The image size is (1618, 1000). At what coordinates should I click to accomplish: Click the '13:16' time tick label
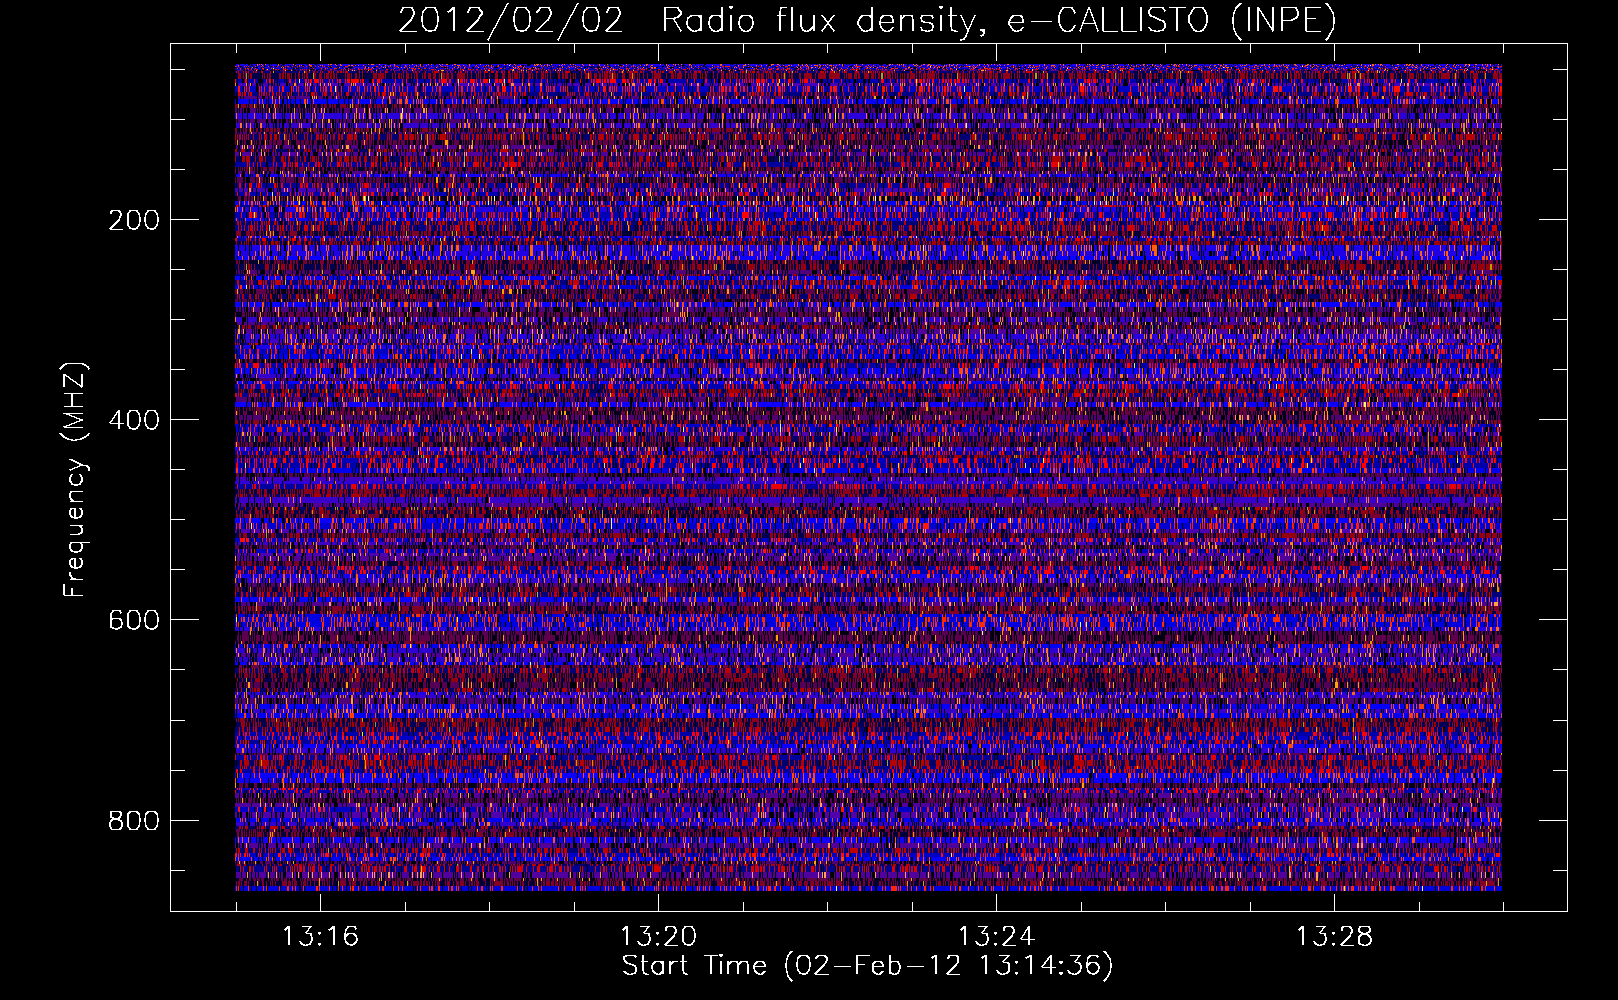320,937
